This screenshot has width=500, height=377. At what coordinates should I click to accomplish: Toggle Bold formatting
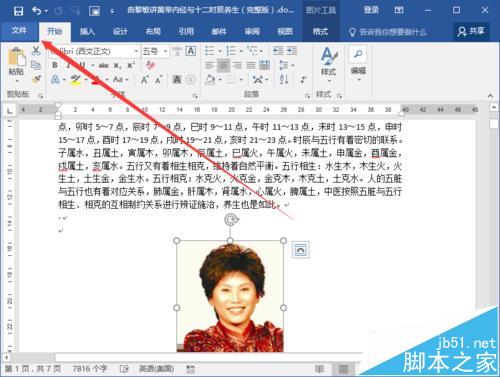[55, 65]
